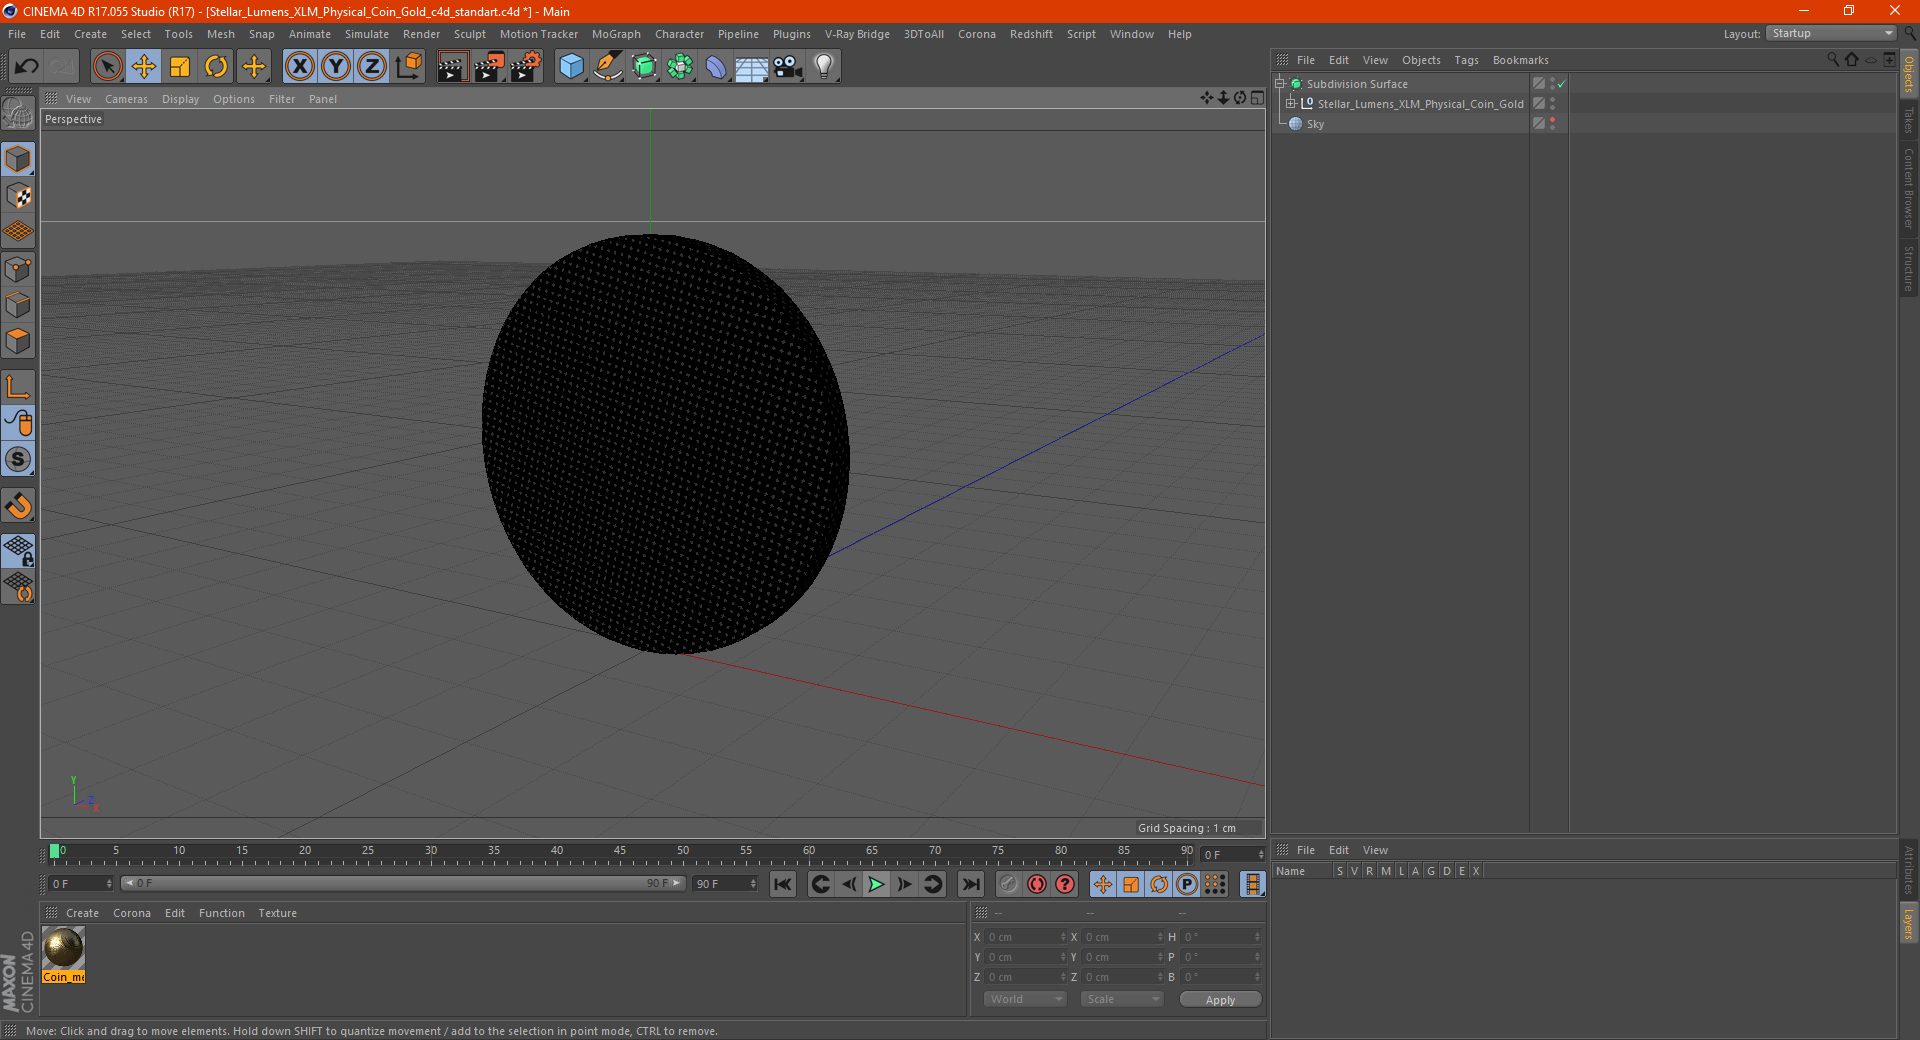Open viewport Options menu

coord(234,99)
